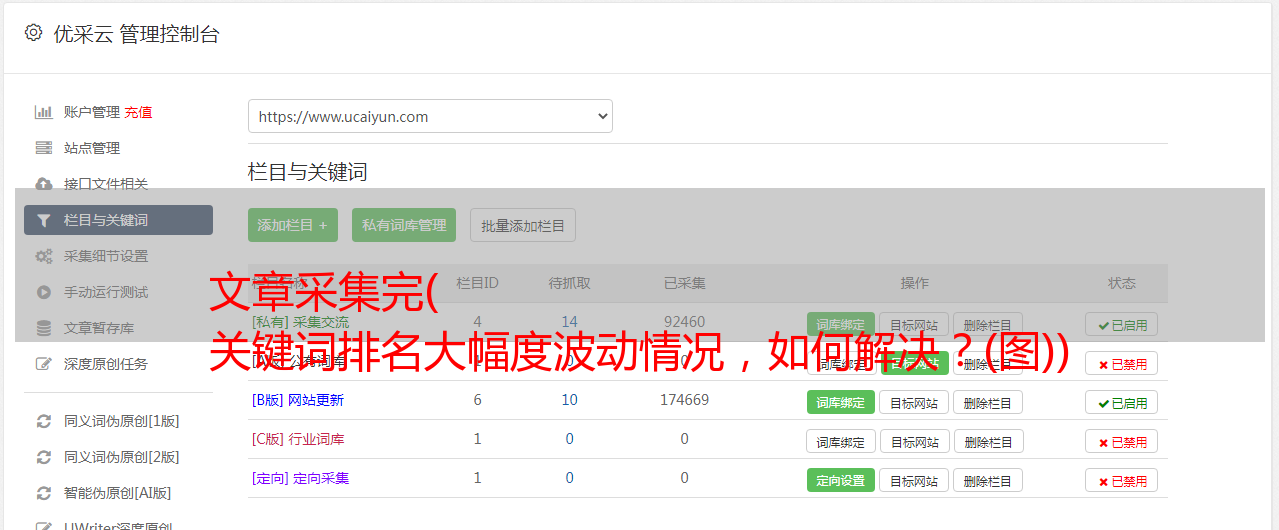Click the 操作 table header
This screenshot has width=1279, height=530.
914,283
